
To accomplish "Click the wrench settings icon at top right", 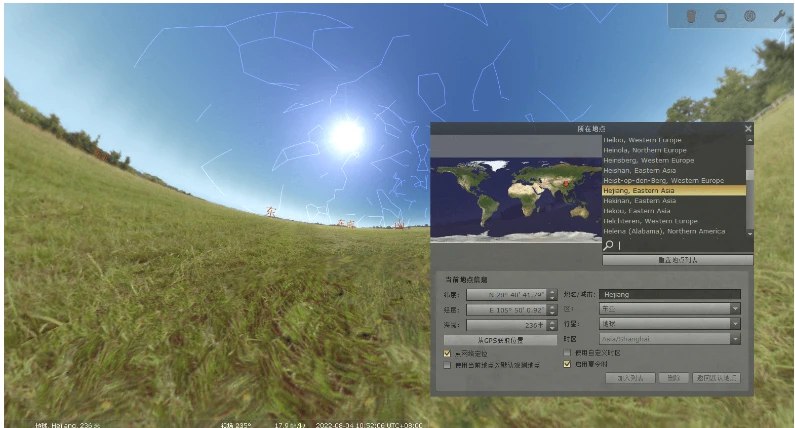I will click(x=778, y=16).
